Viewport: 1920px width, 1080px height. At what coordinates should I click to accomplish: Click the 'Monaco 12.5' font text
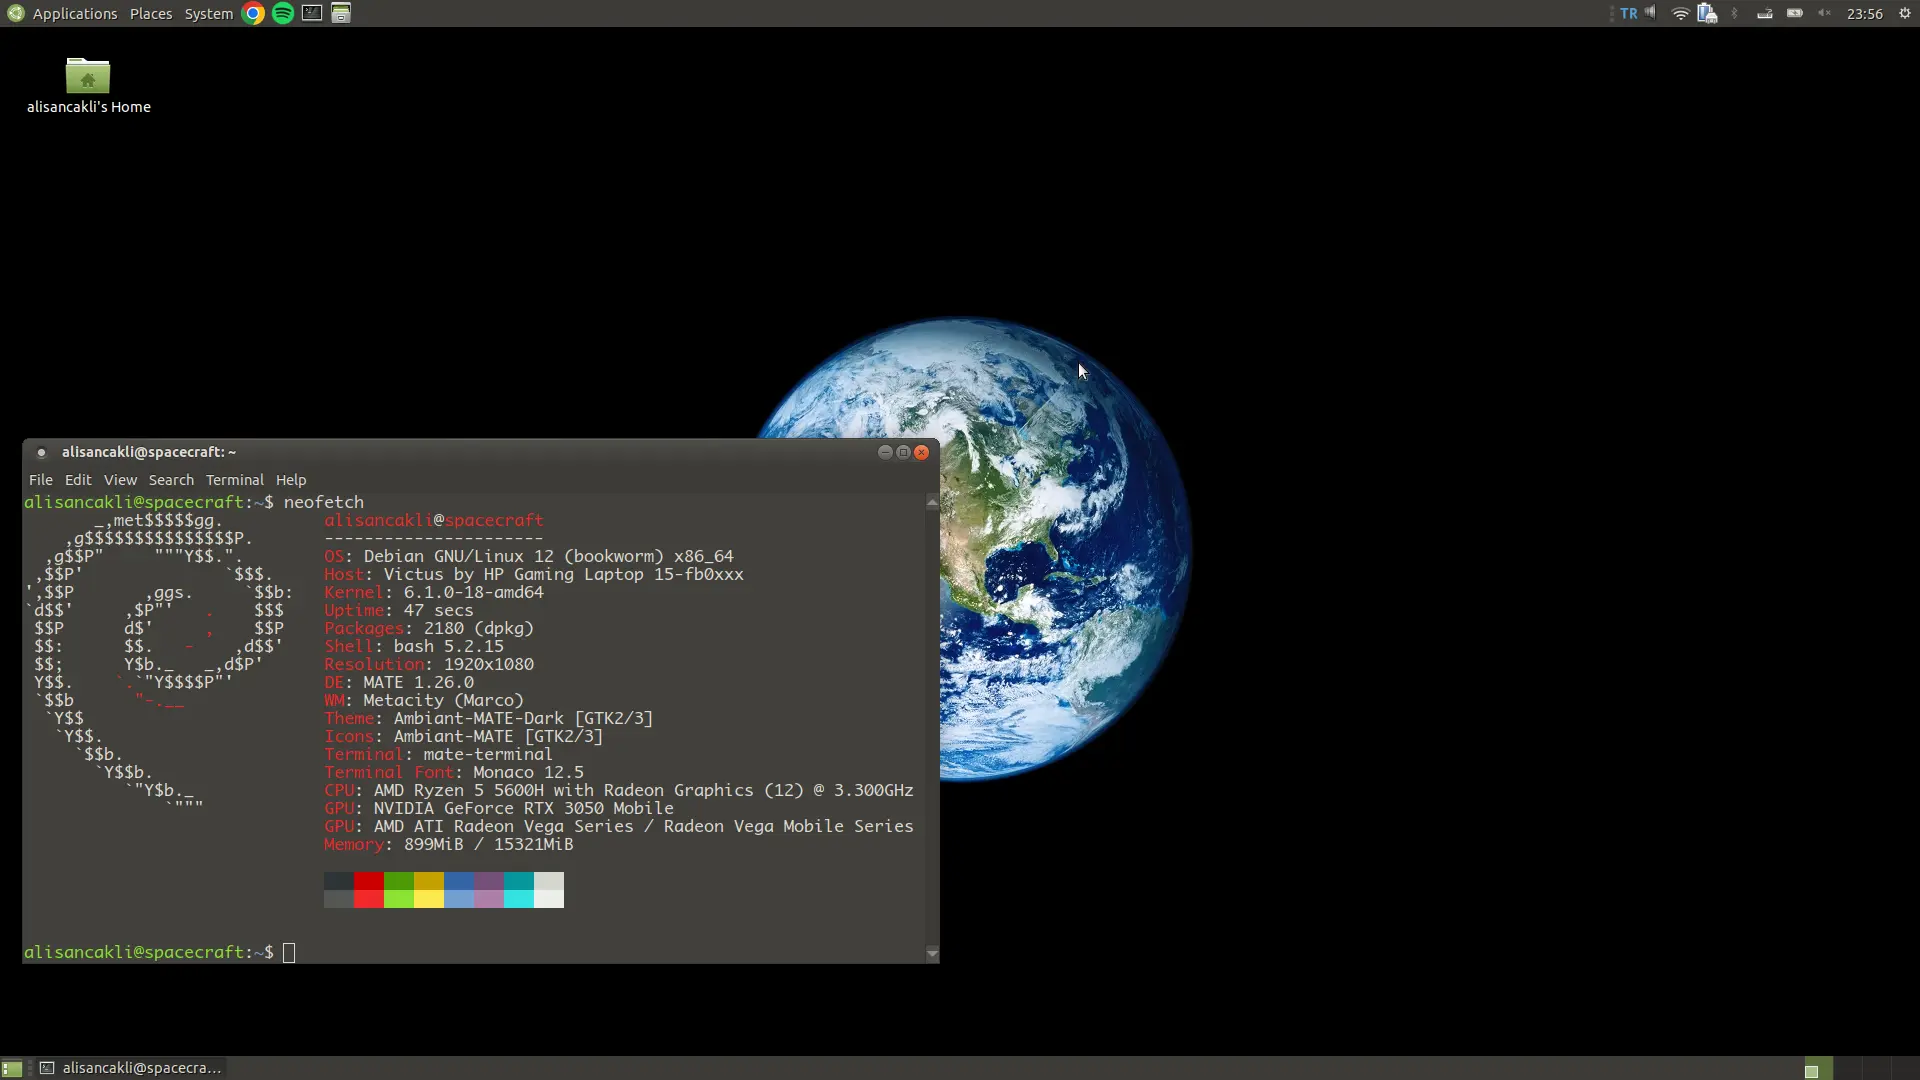pyautogui.click(x=528, y=772)
